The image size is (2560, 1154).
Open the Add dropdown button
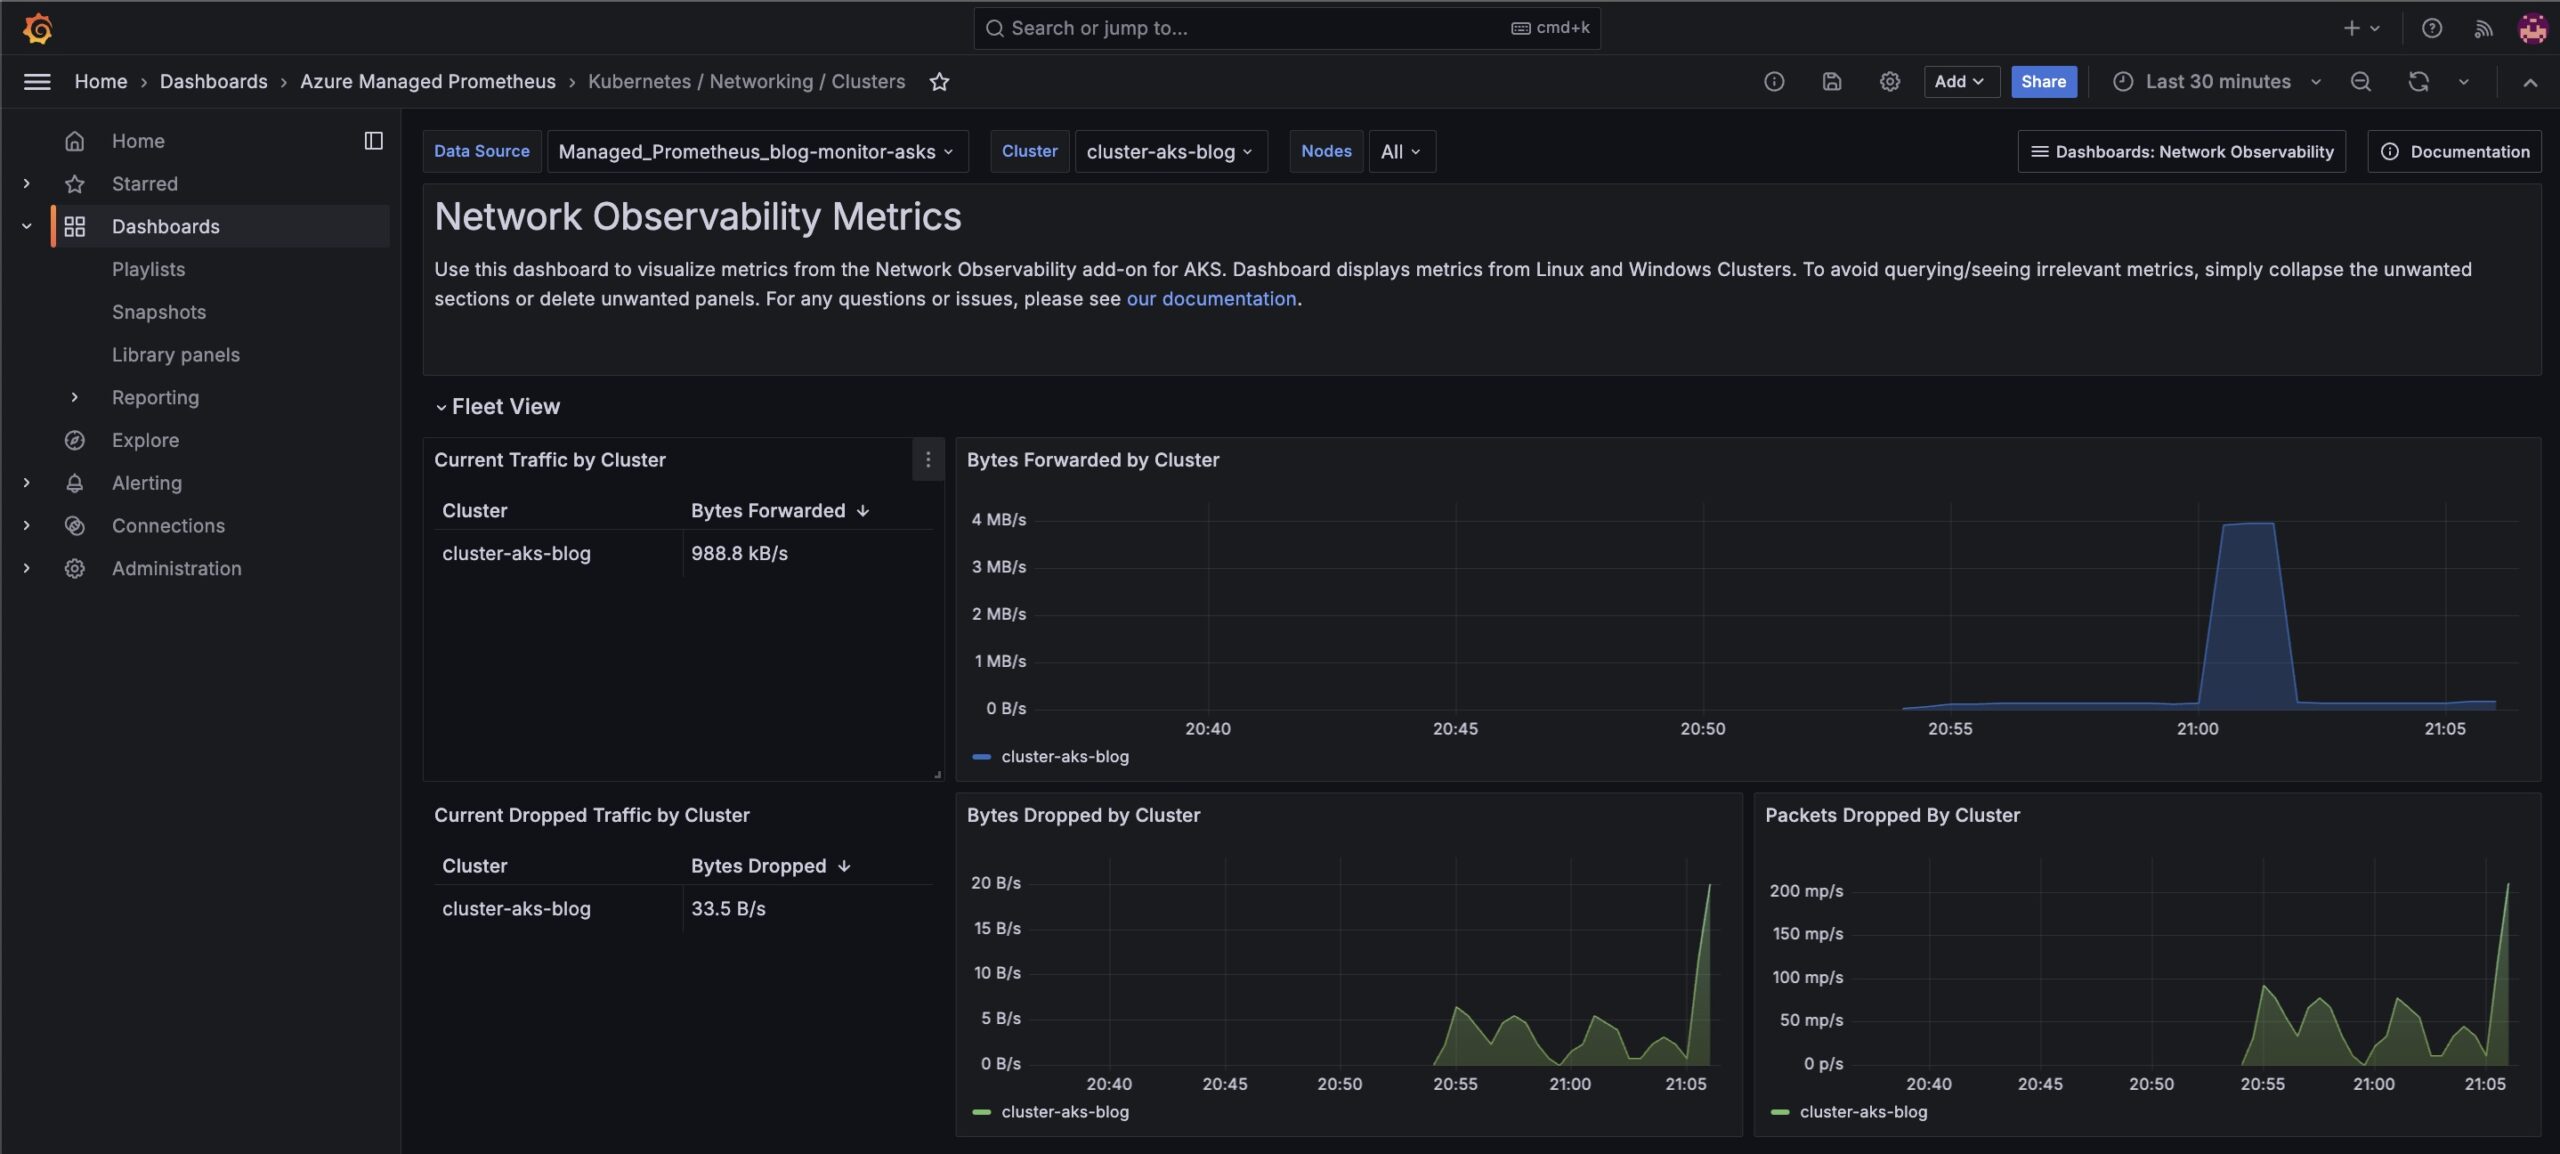pos(1960,82)
